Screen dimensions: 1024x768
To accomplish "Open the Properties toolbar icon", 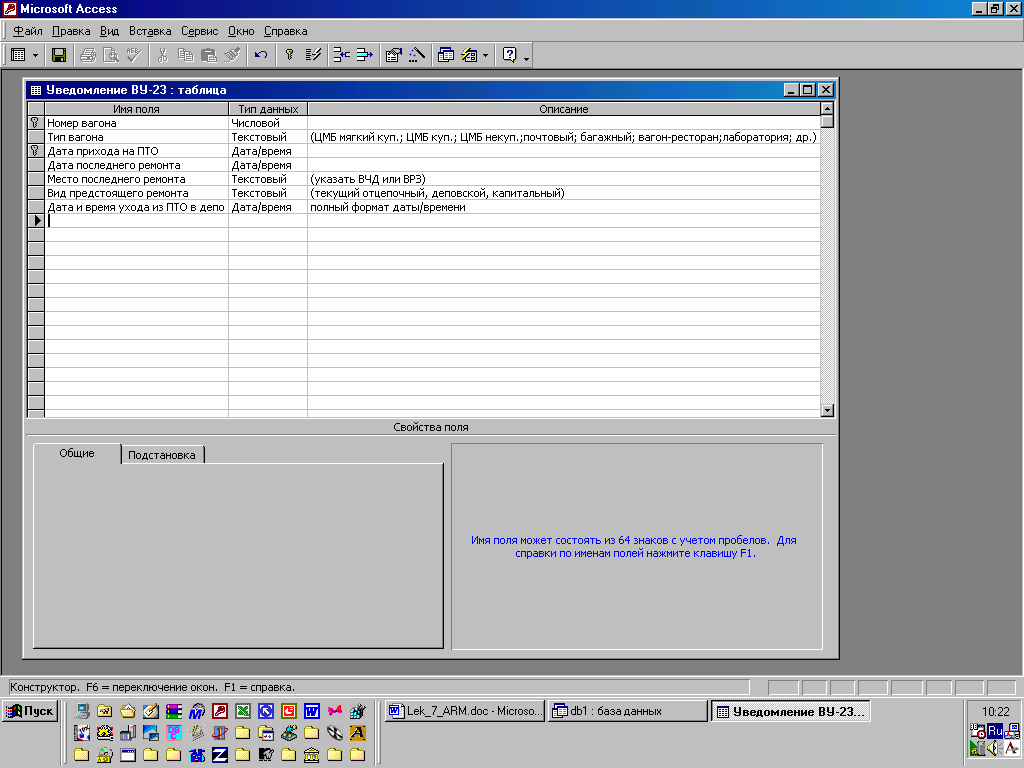I will (393, 56).
